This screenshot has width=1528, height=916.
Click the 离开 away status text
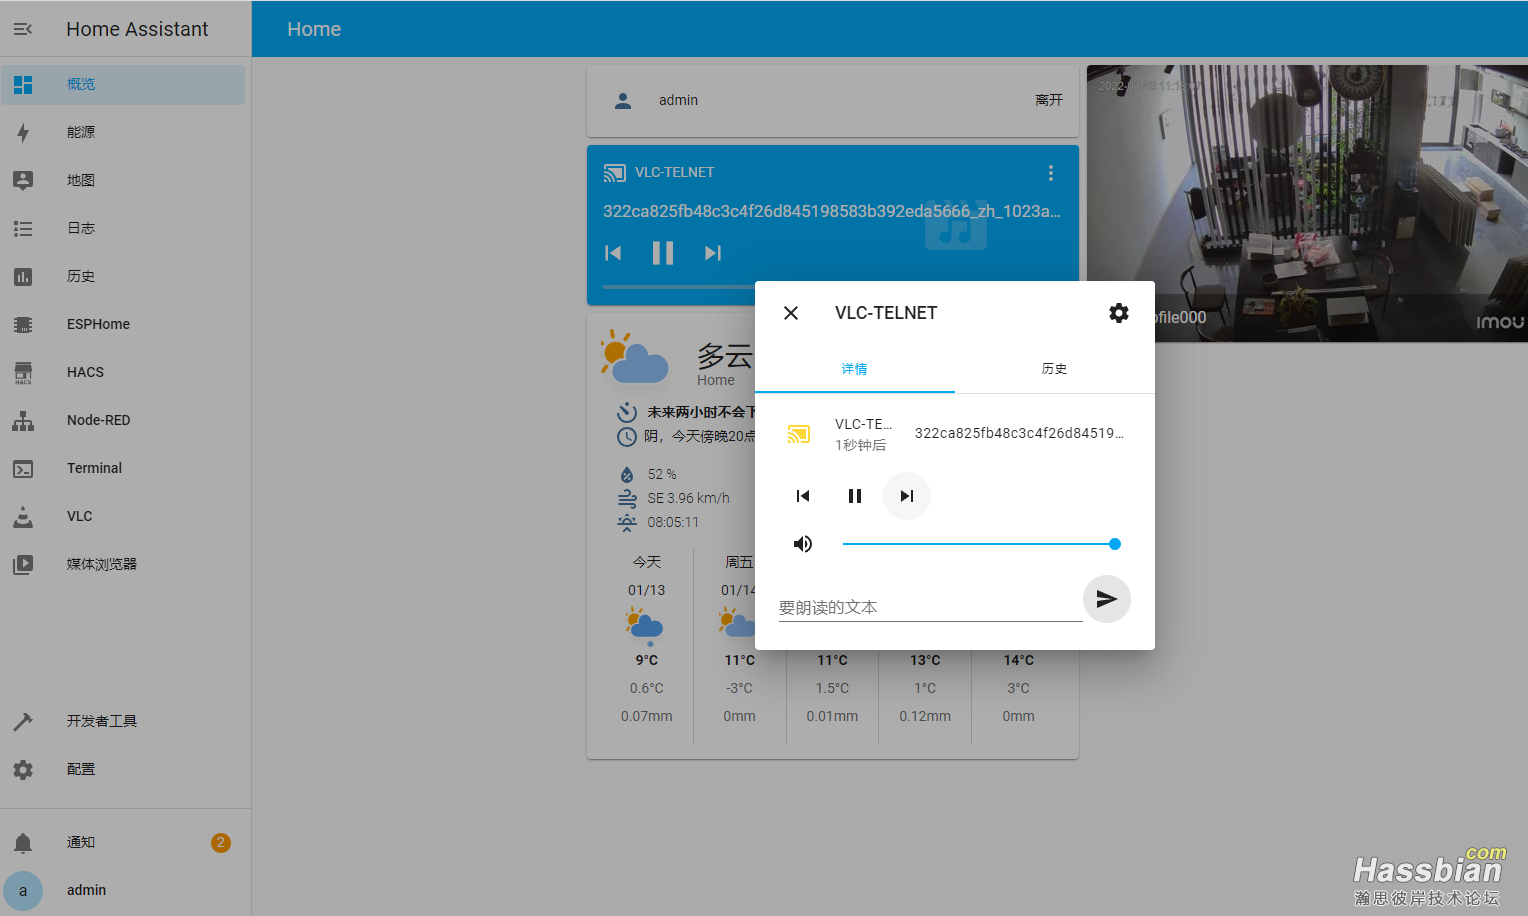pos(1049,100)
